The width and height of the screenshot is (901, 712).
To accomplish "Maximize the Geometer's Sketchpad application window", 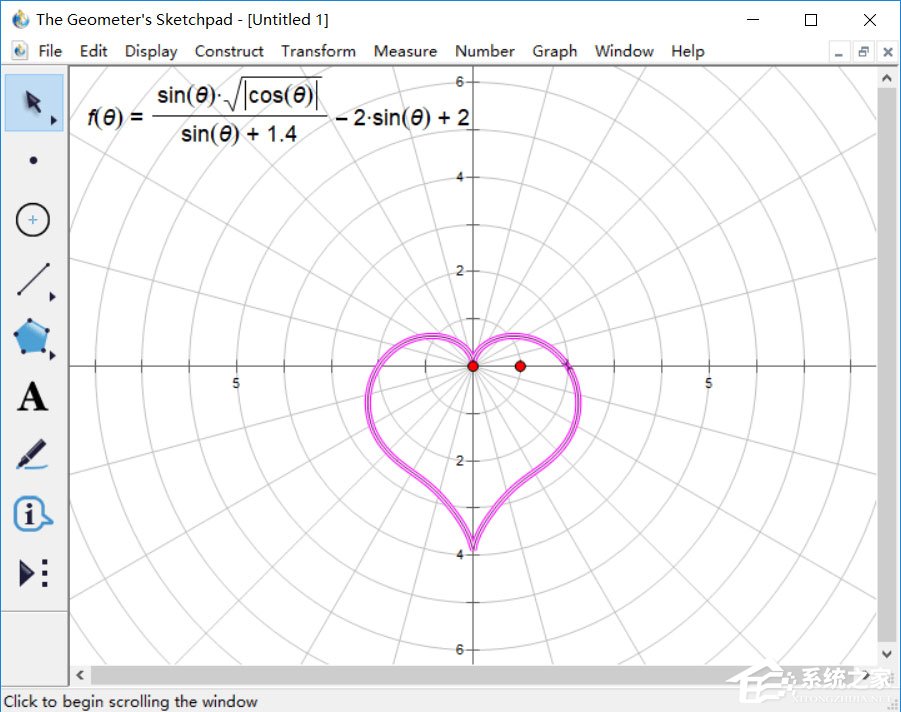I will (x=811, y=20).
